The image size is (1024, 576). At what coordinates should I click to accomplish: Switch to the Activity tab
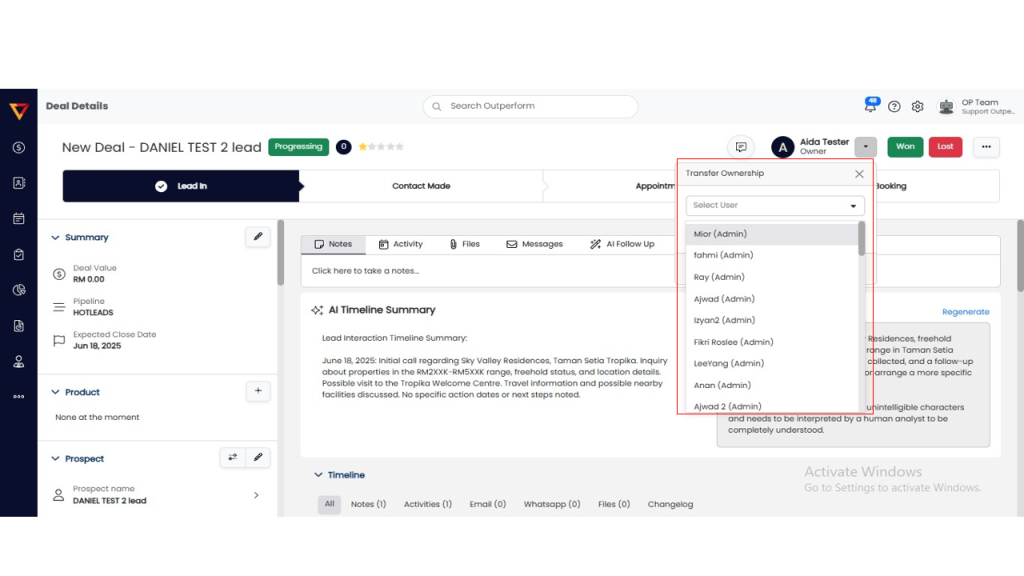(x=400, y=244)
